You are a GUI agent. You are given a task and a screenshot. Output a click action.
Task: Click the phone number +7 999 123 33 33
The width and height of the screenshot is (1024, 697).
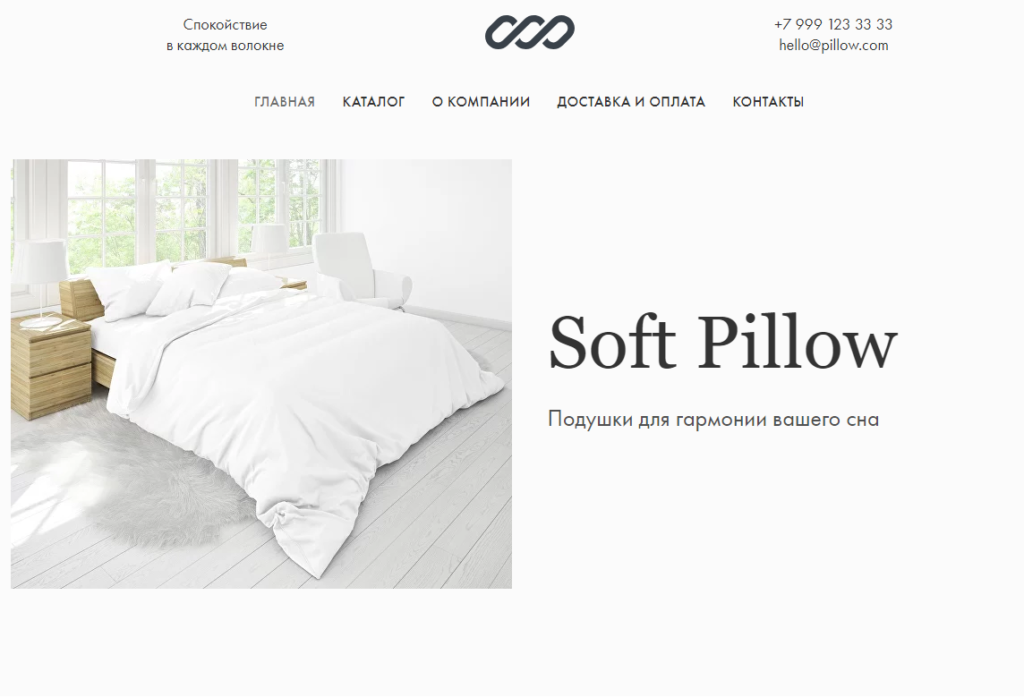833,24
